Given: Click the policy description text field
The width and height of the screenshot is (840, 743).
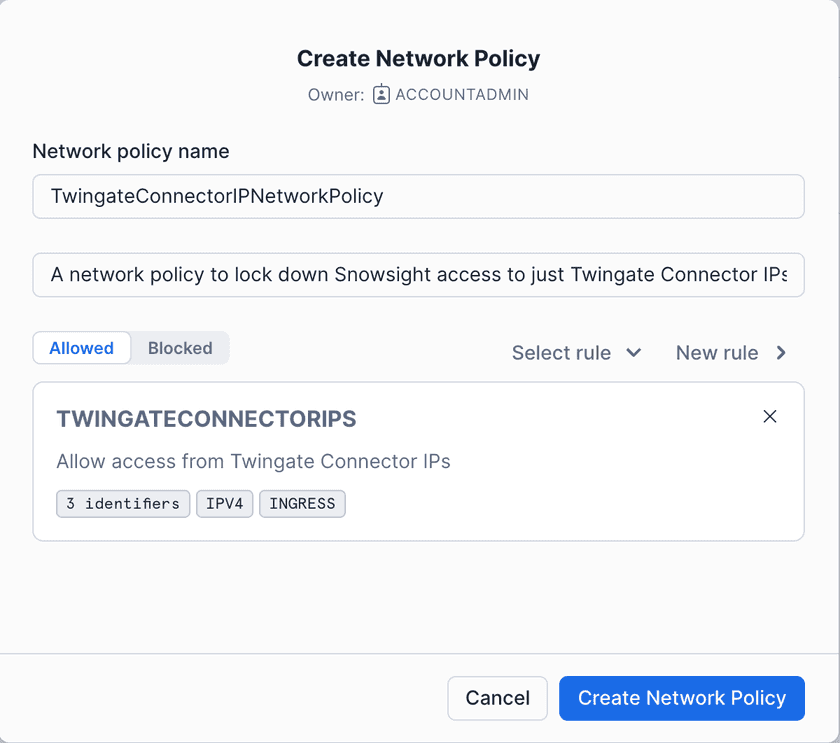Looking at the screenshot, I should tap(418, 275).
